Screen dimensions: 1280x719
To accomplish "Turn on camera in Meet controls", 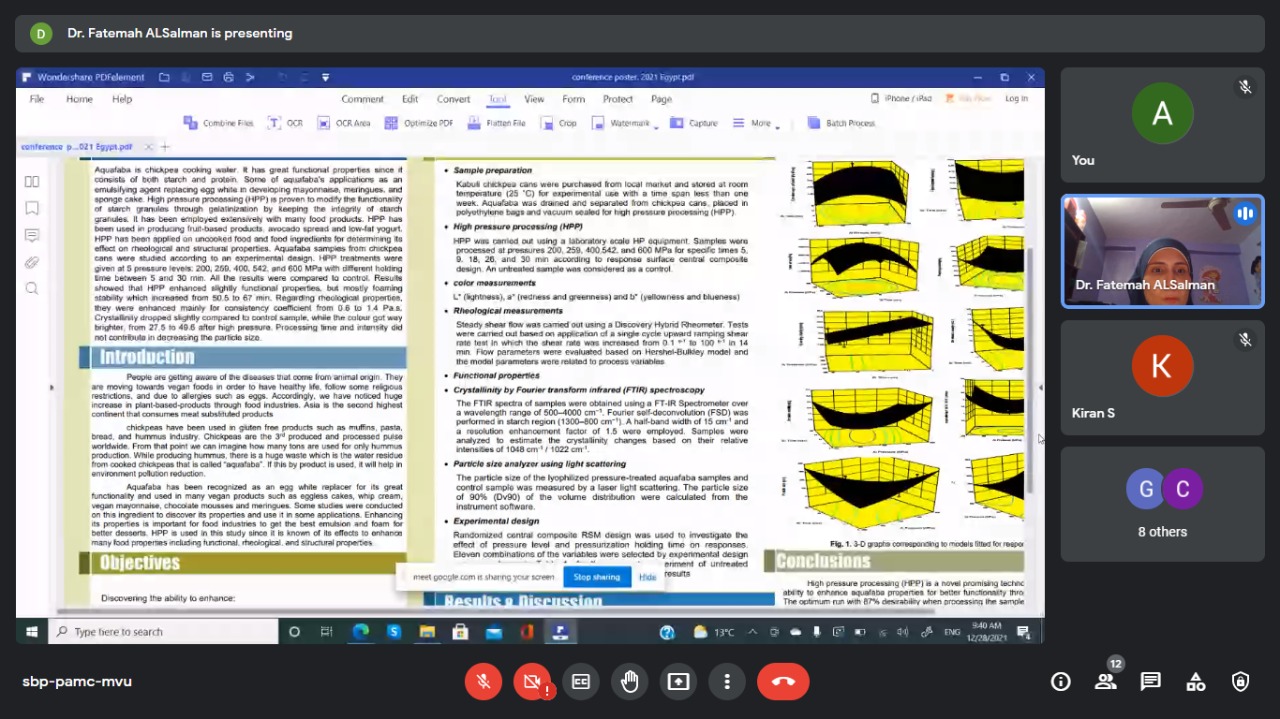I will tap(532, 681).
